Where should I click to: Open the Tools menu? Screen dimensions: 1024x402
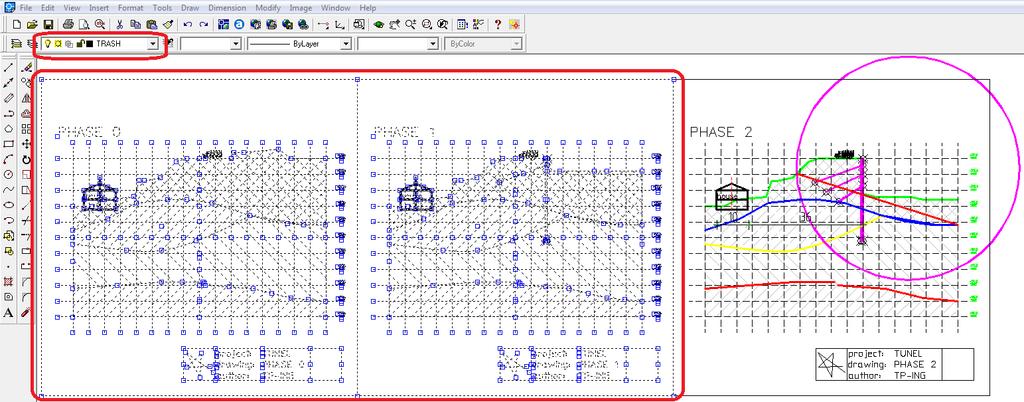163,8
